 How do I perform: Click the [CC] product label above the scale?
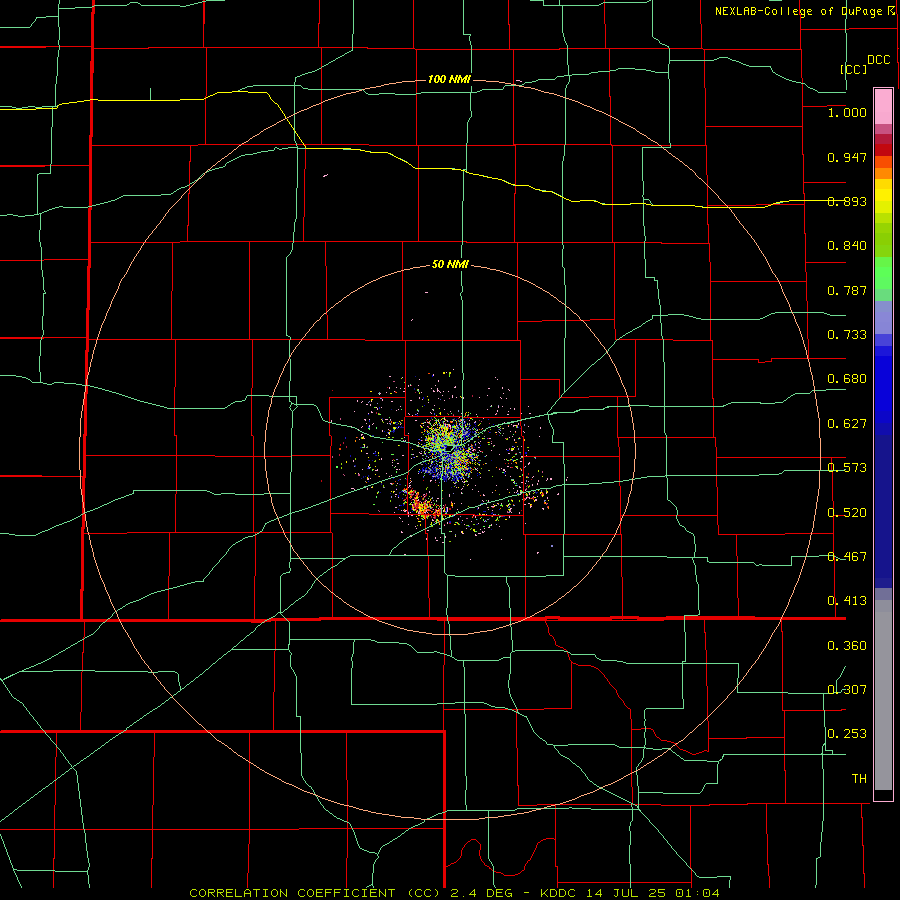pyautogui.click(x=853, y=69)
